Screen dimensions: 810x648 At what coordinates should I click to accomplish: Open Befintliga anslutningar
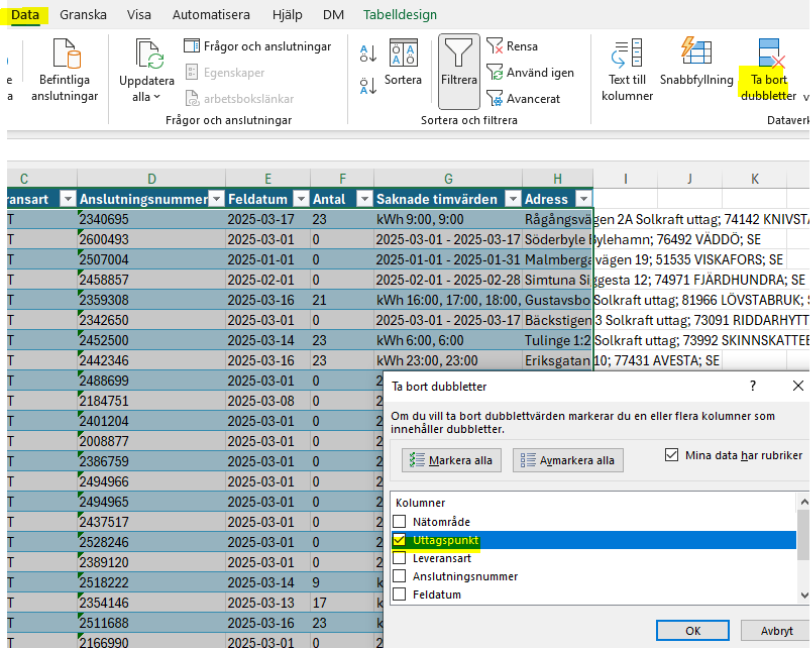[65, 55]
